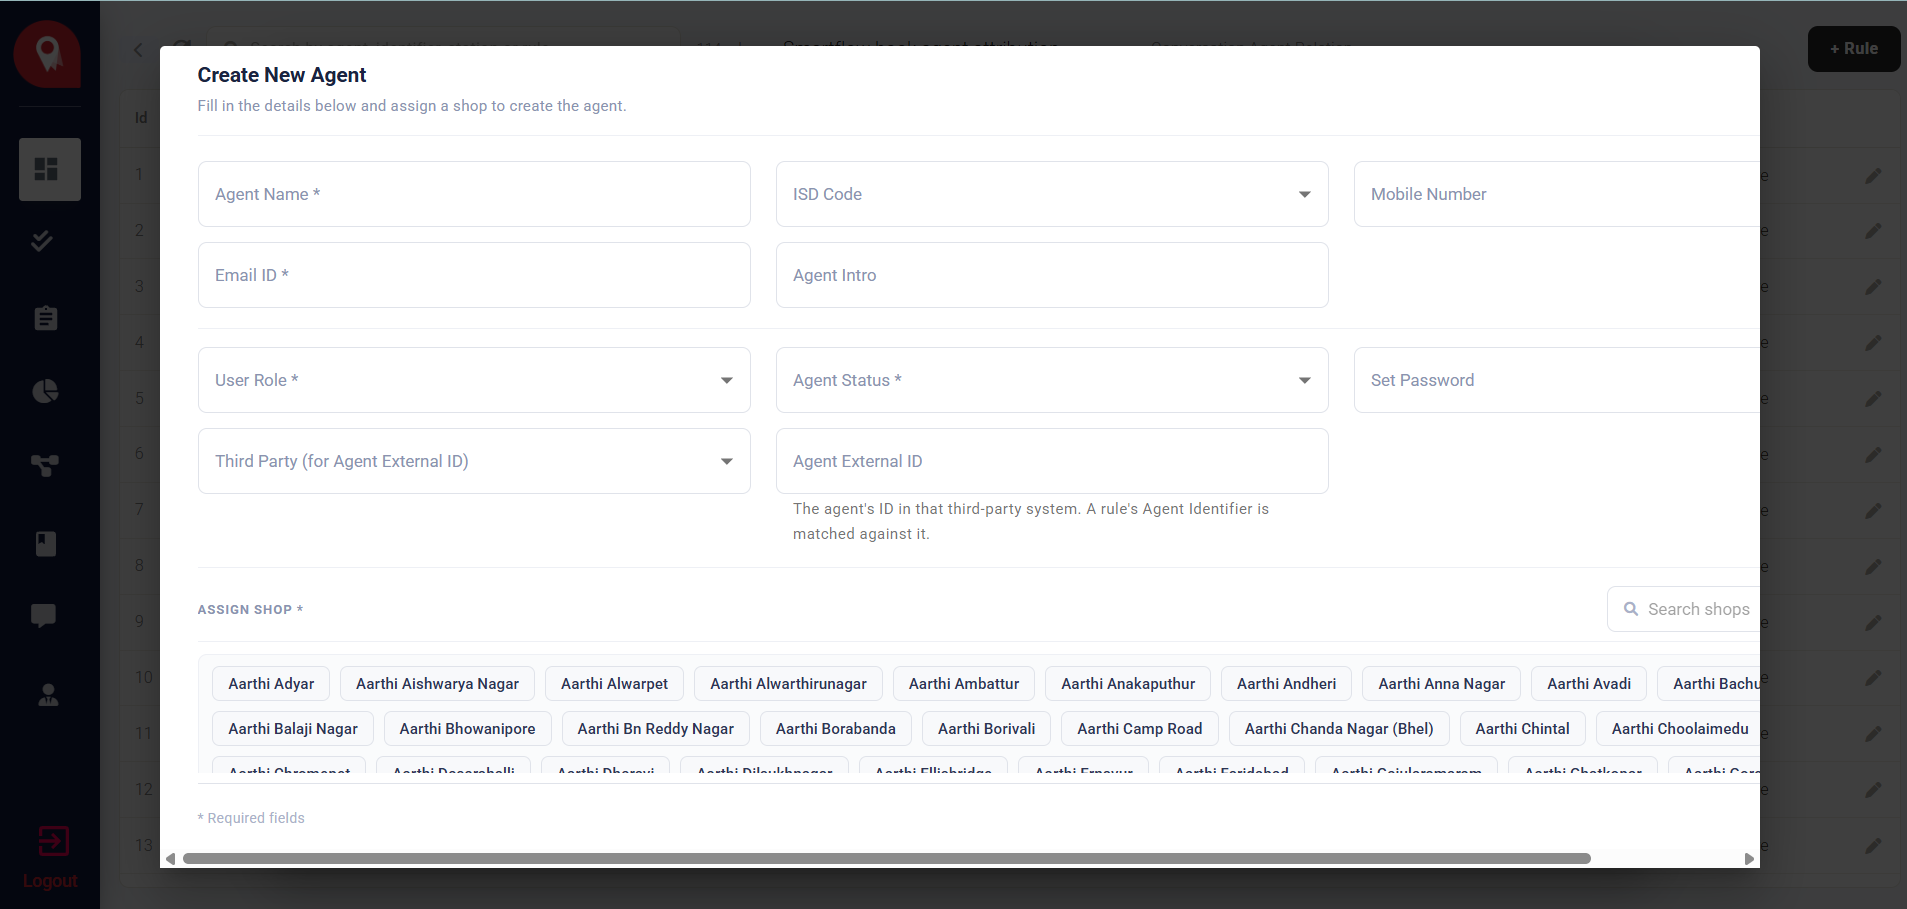This screenshot has height=909, width=1907.
Task: Open the user profile icon in sidebar
Action: 48,694
